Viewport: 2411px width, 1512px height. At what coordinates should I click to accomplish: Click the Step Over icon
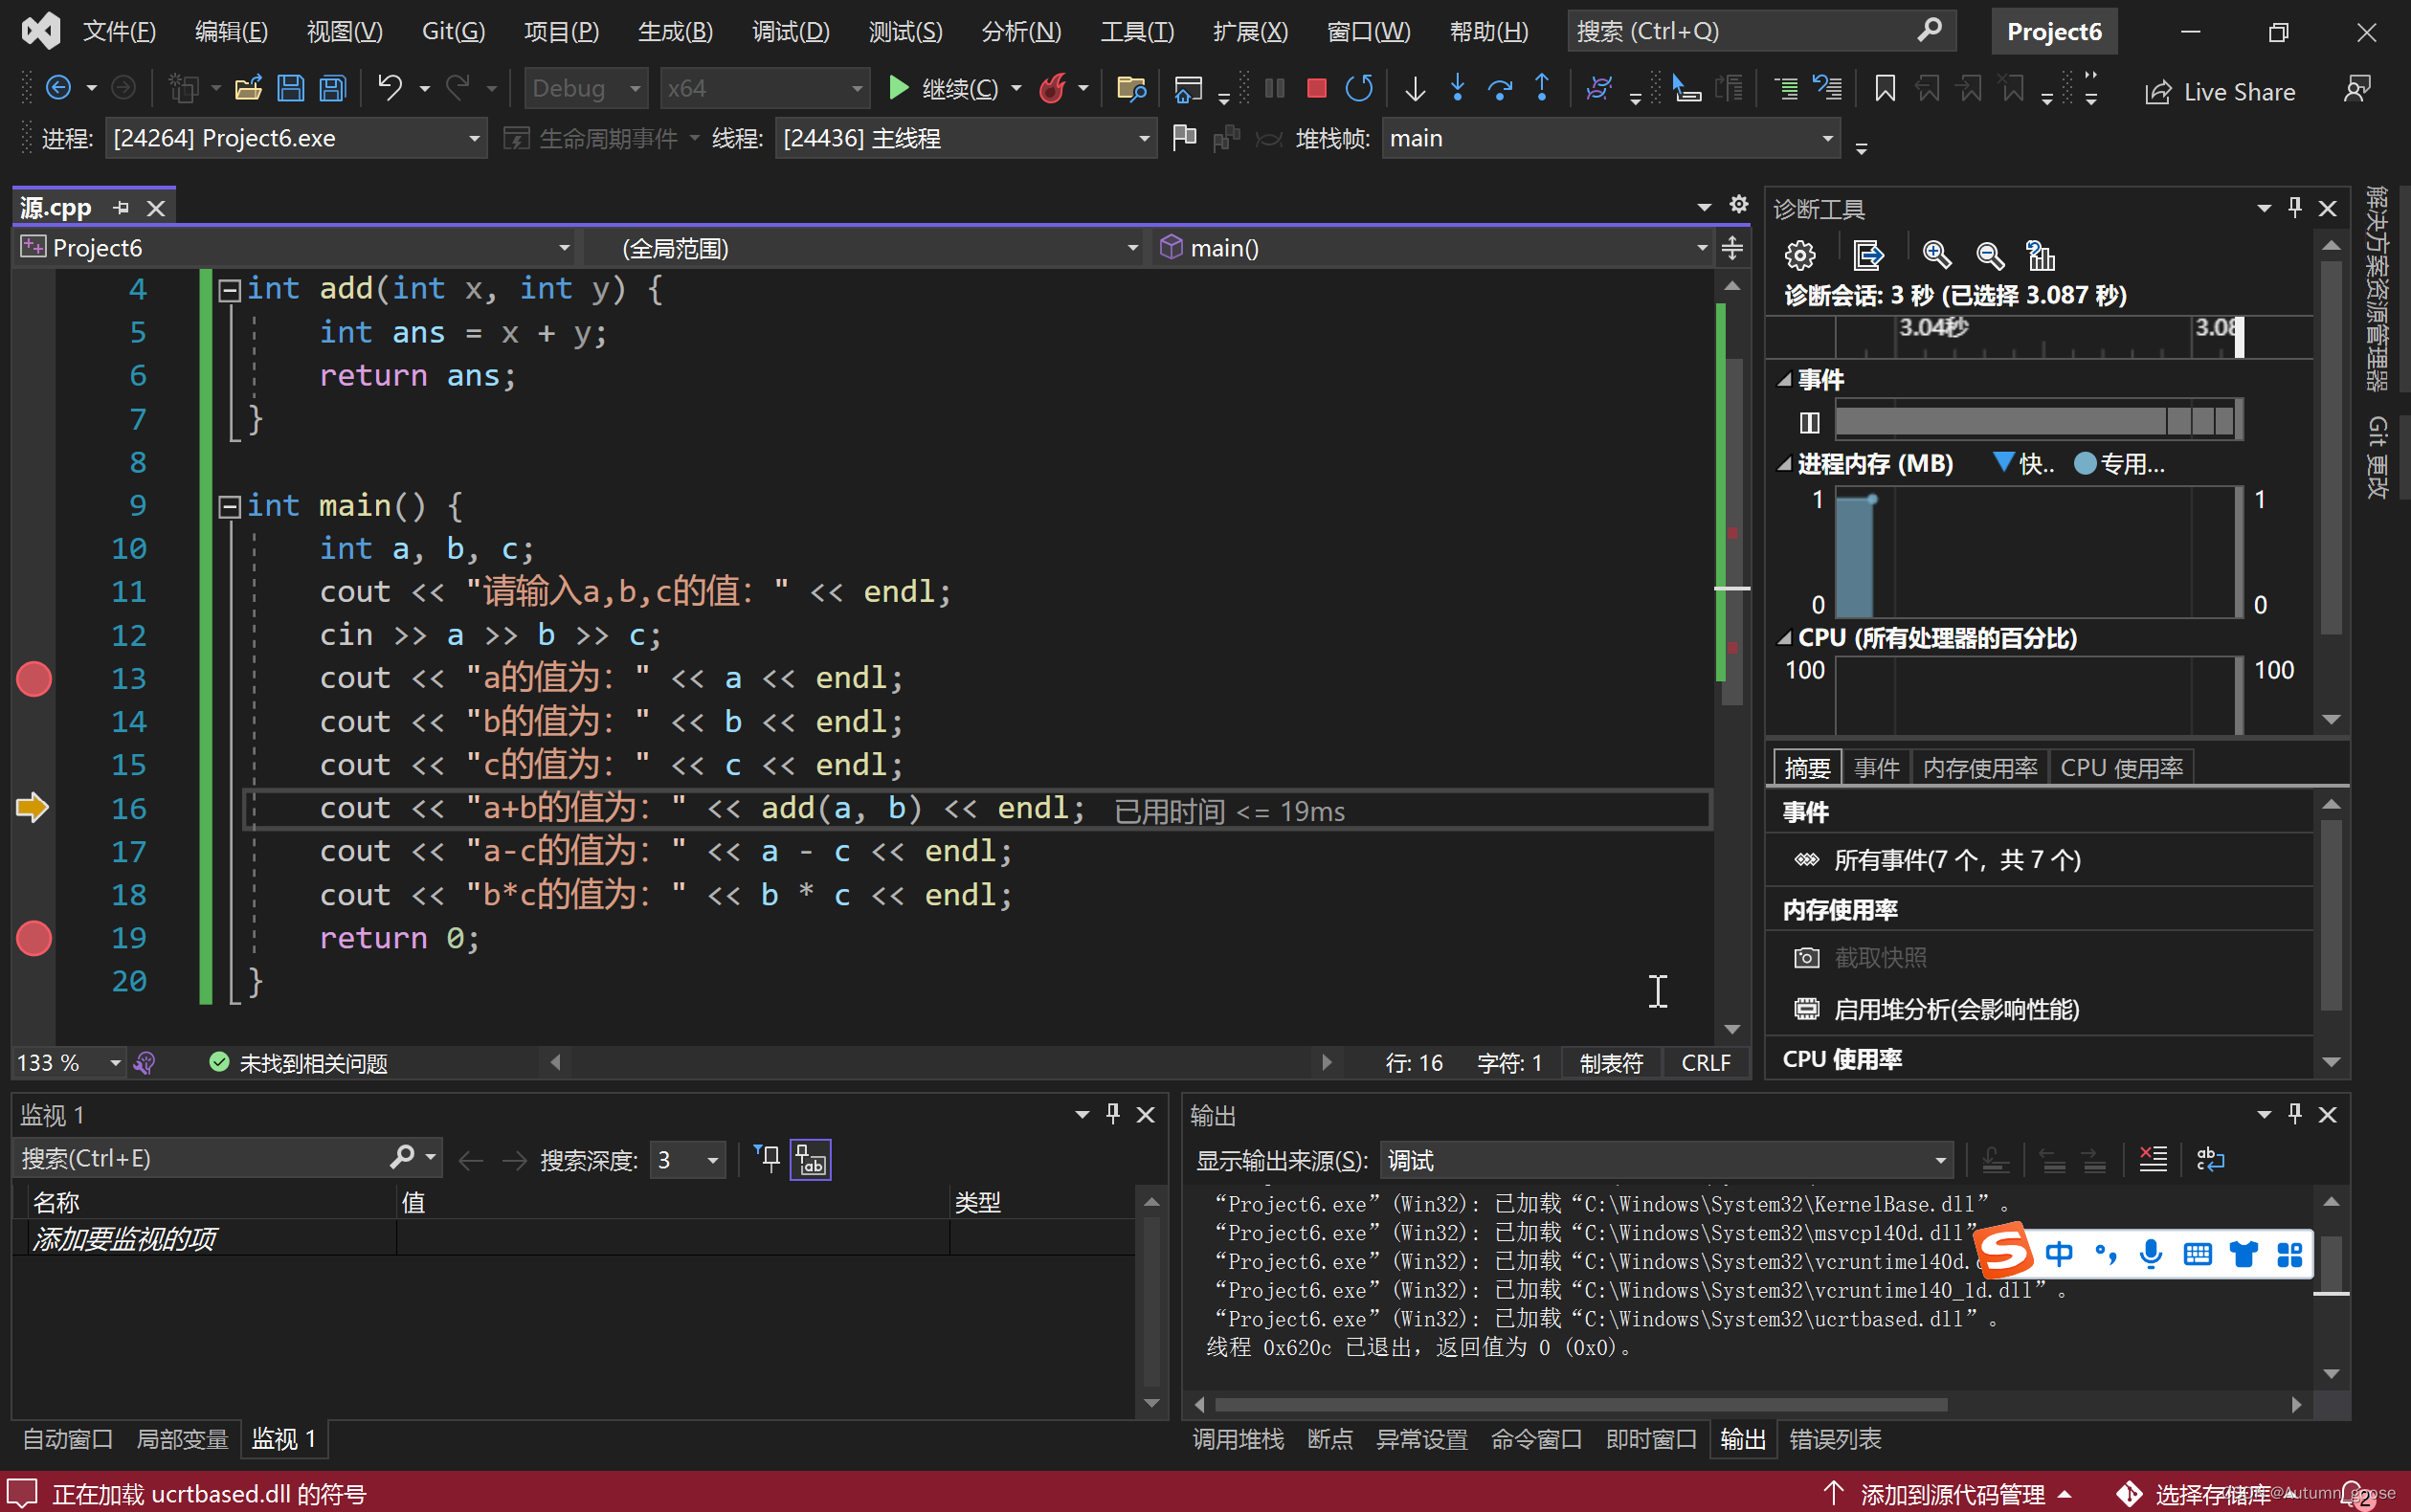point(1499,89)
